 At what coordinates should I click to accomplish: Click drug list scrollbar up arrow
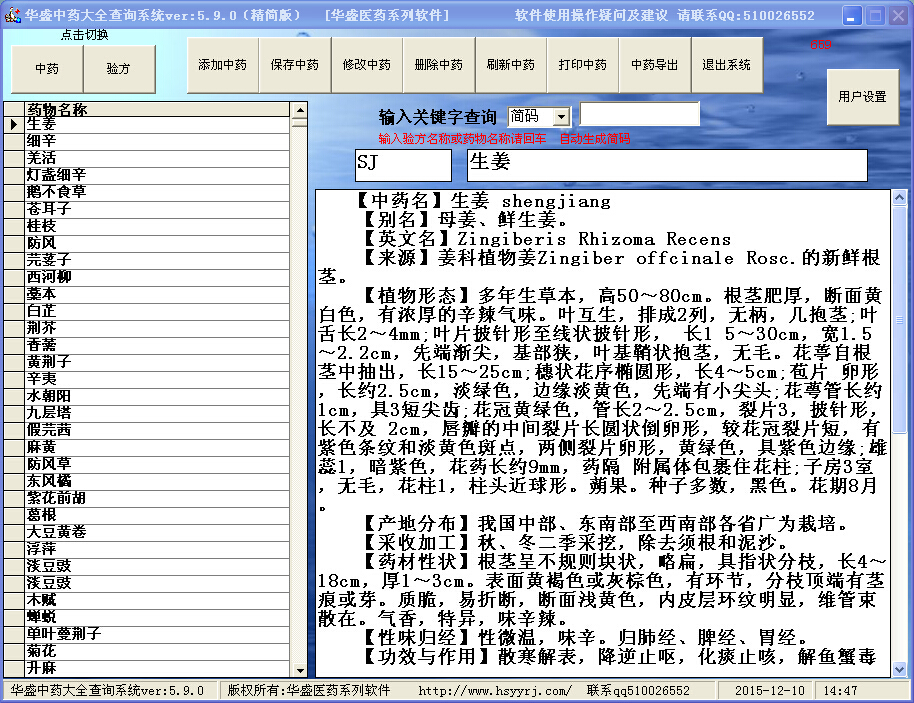pos(300,110)
